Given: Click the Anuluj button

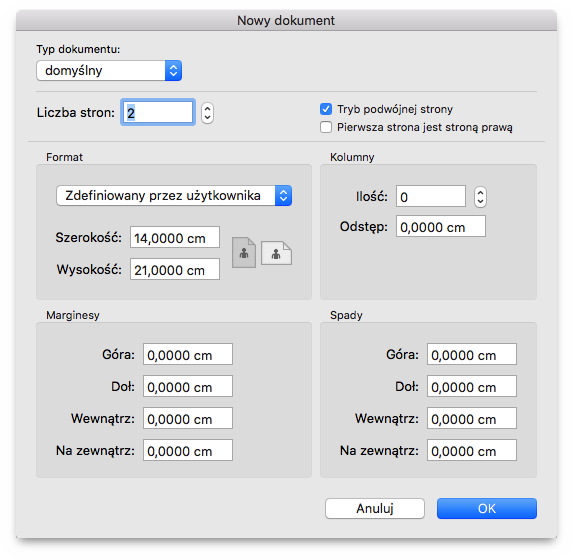Looking at the screenshot, I should (375, 508).
